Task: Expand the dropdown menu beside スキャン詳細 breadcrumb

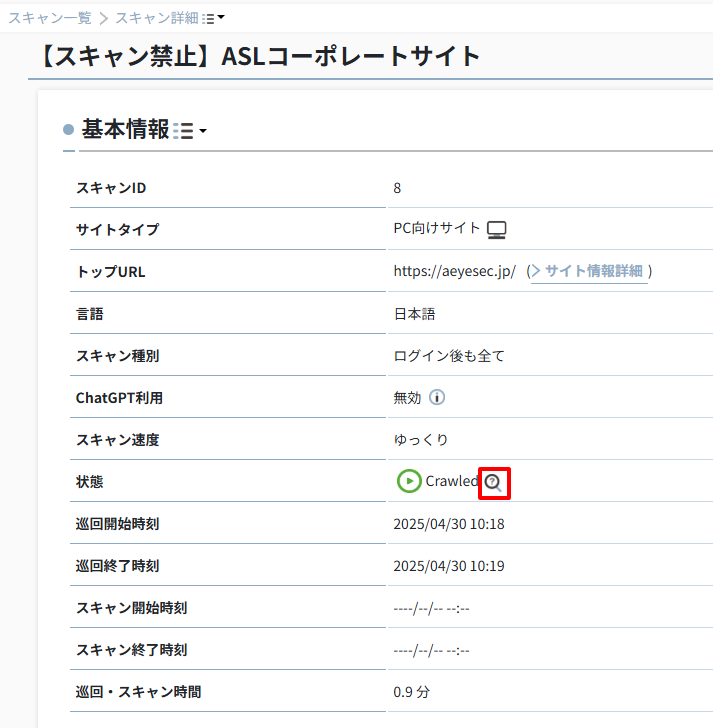Action: [214, 18]
